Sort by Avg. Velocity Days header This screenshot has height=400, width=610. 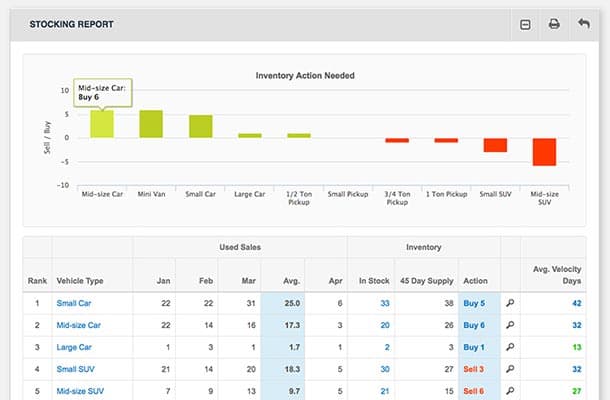557,275
